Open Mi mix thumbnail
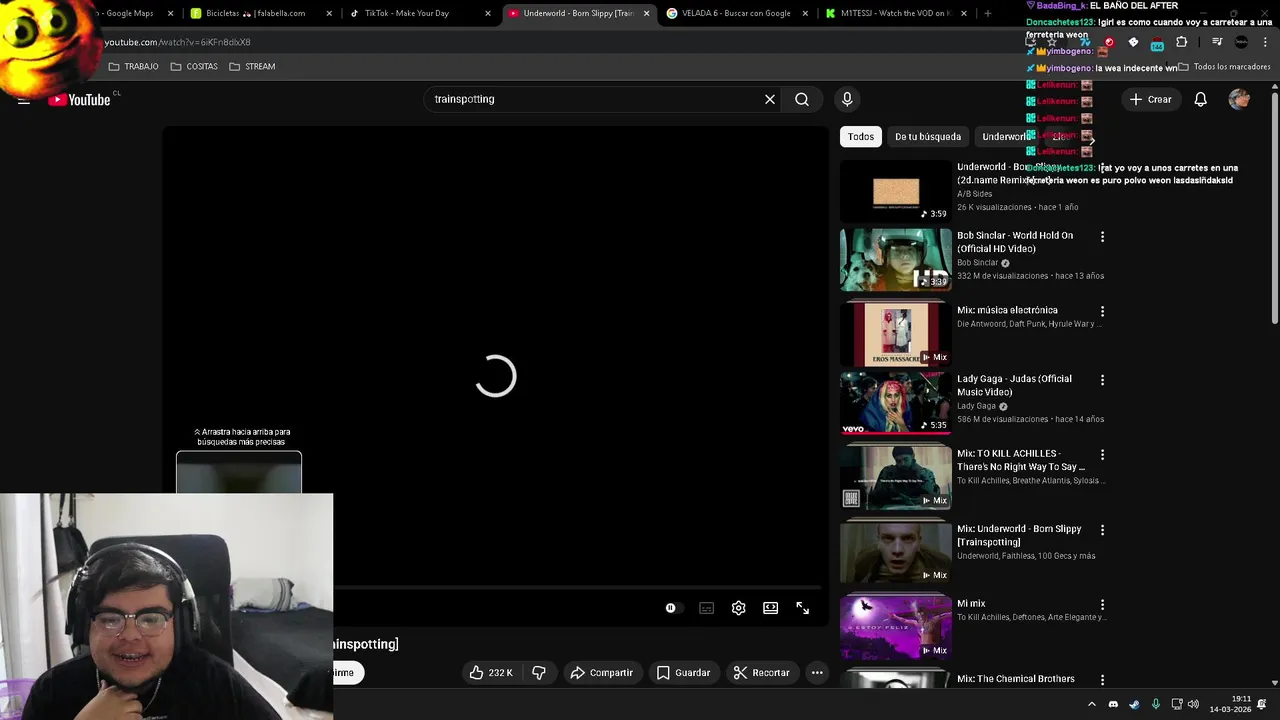 [896, 628]
